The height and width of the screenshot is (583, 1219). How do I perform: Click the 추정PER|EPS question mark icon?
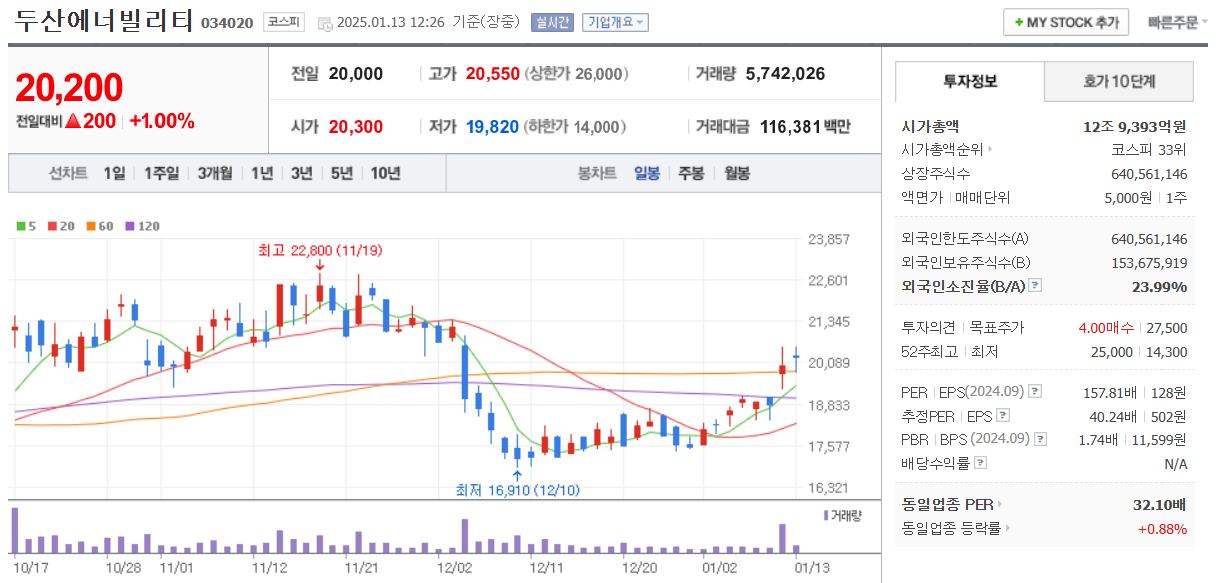coord(1003,414)
